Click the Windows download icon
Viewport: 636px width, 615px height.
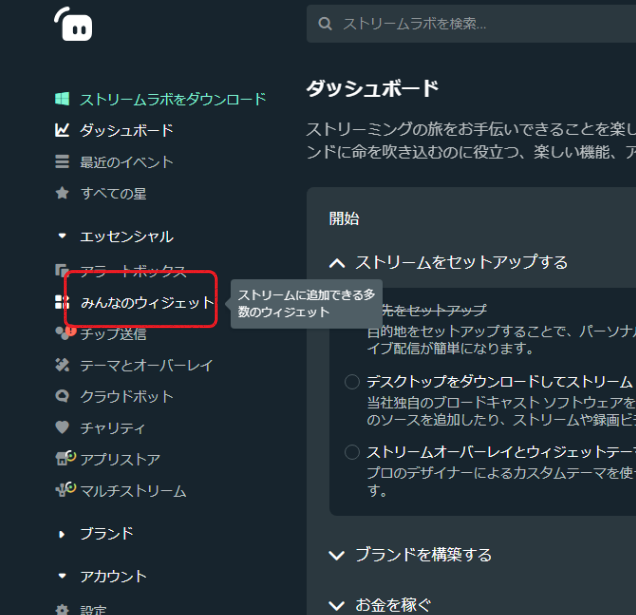tap(62, 99)
